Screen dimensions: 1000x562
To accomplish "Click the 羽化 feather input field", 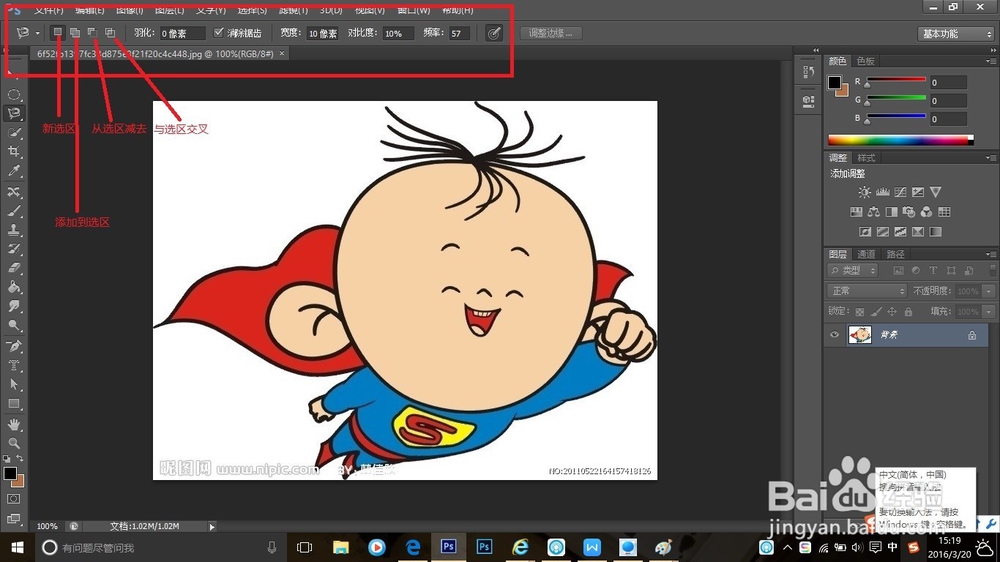I will 182,33.
